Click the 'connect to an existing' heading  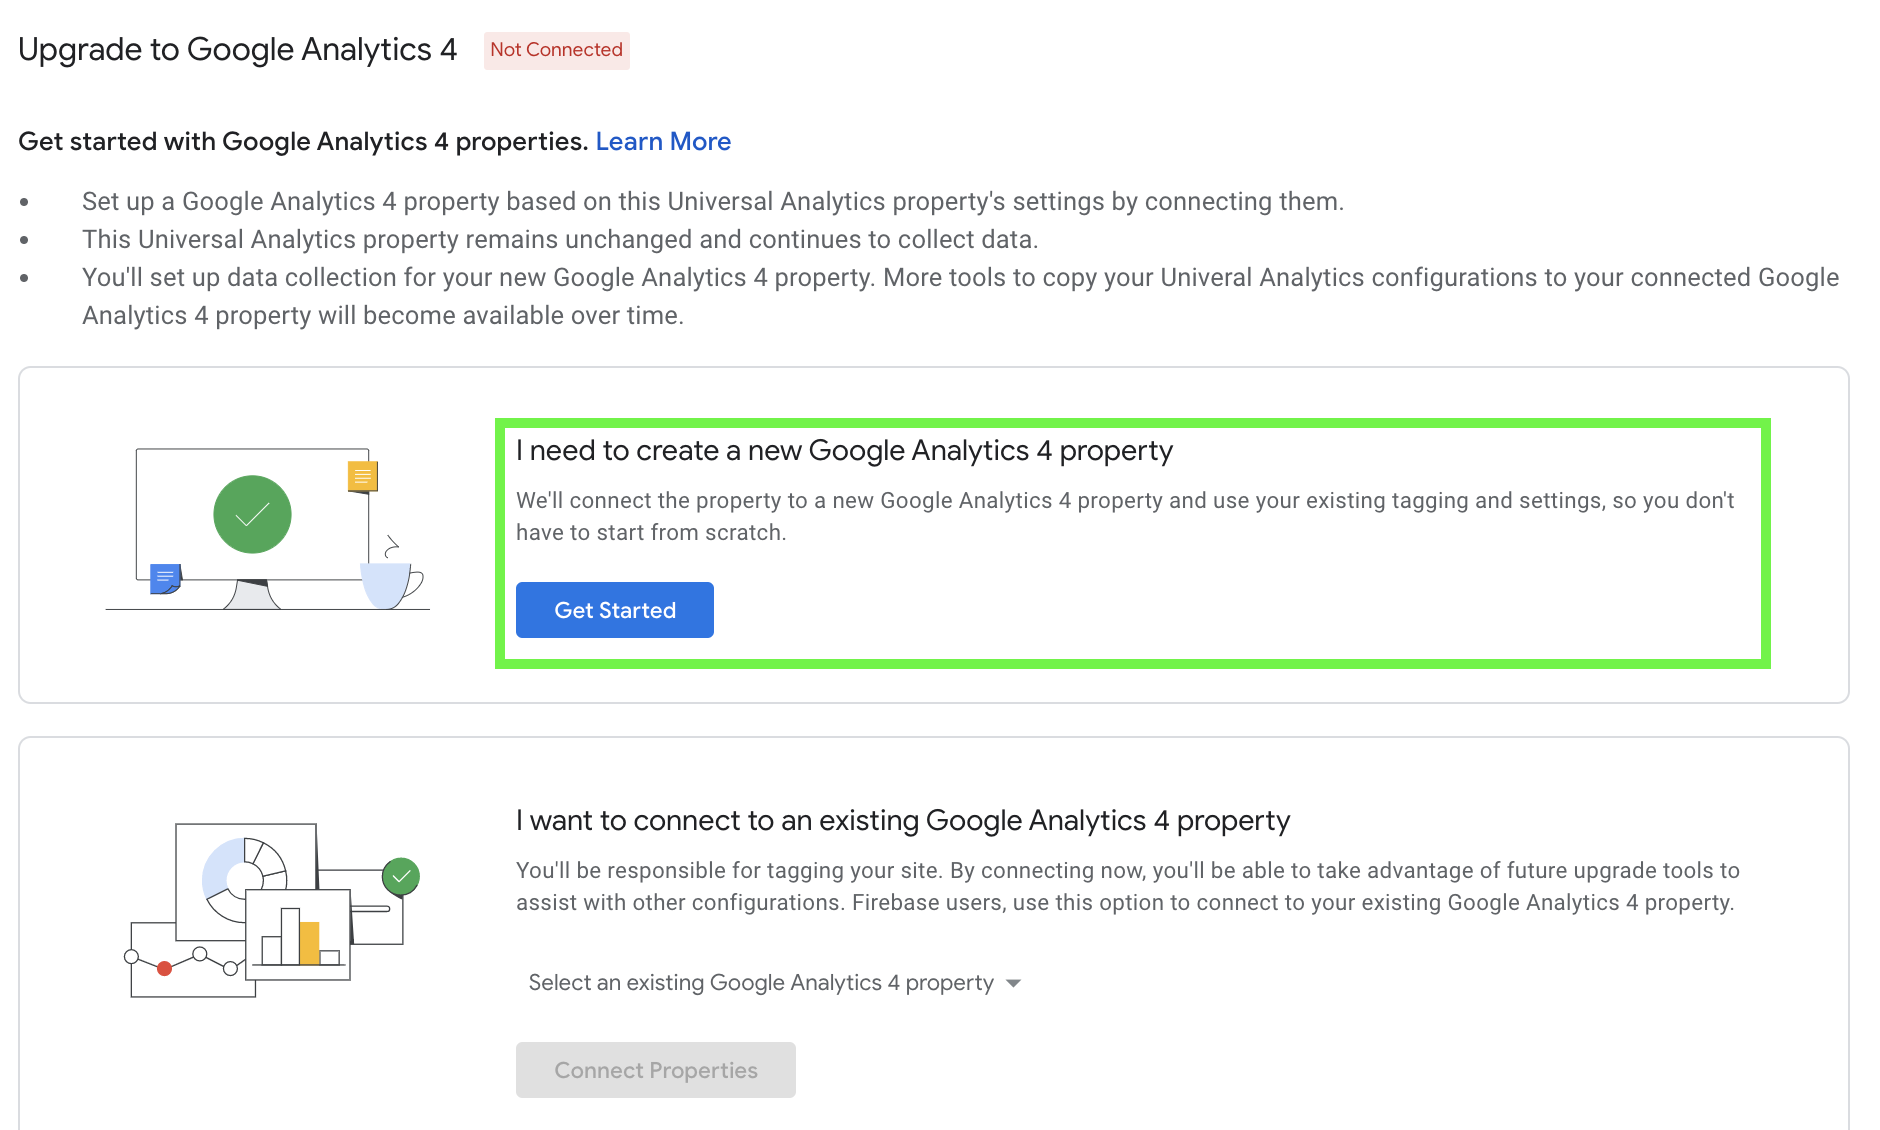[x=903, y=821]
